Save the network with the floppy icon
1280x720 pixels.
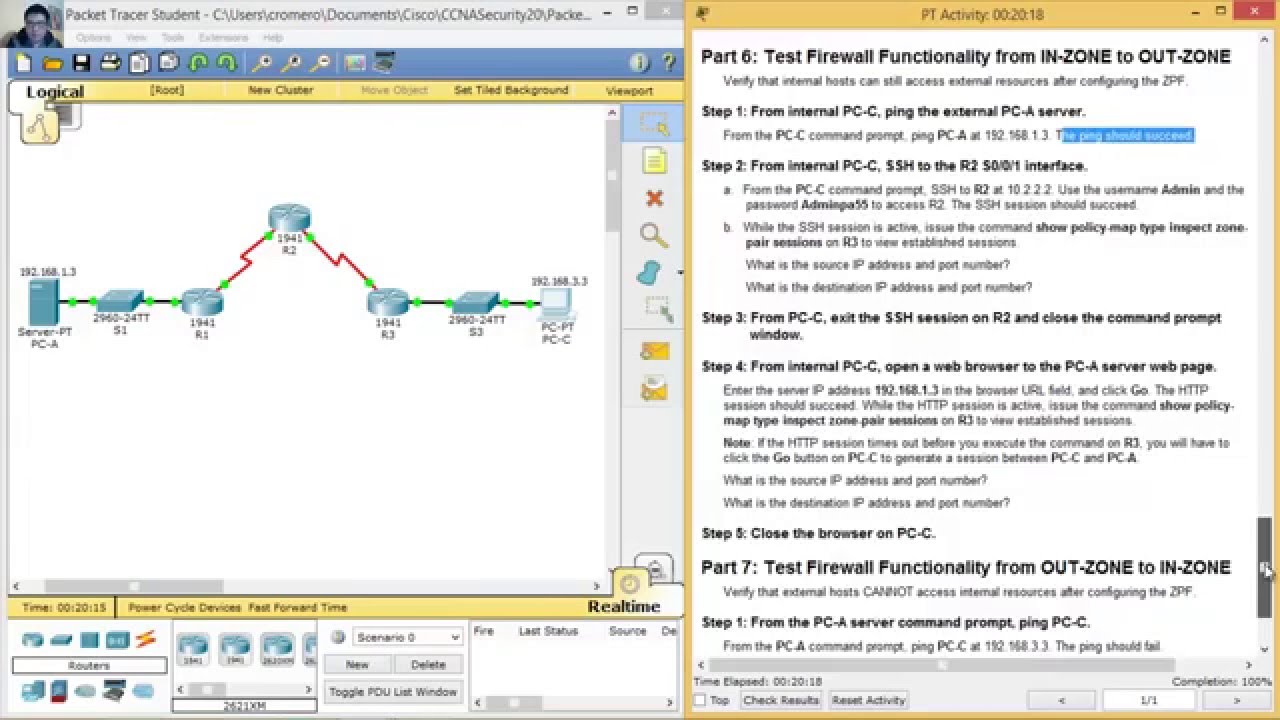click(82, 63)
